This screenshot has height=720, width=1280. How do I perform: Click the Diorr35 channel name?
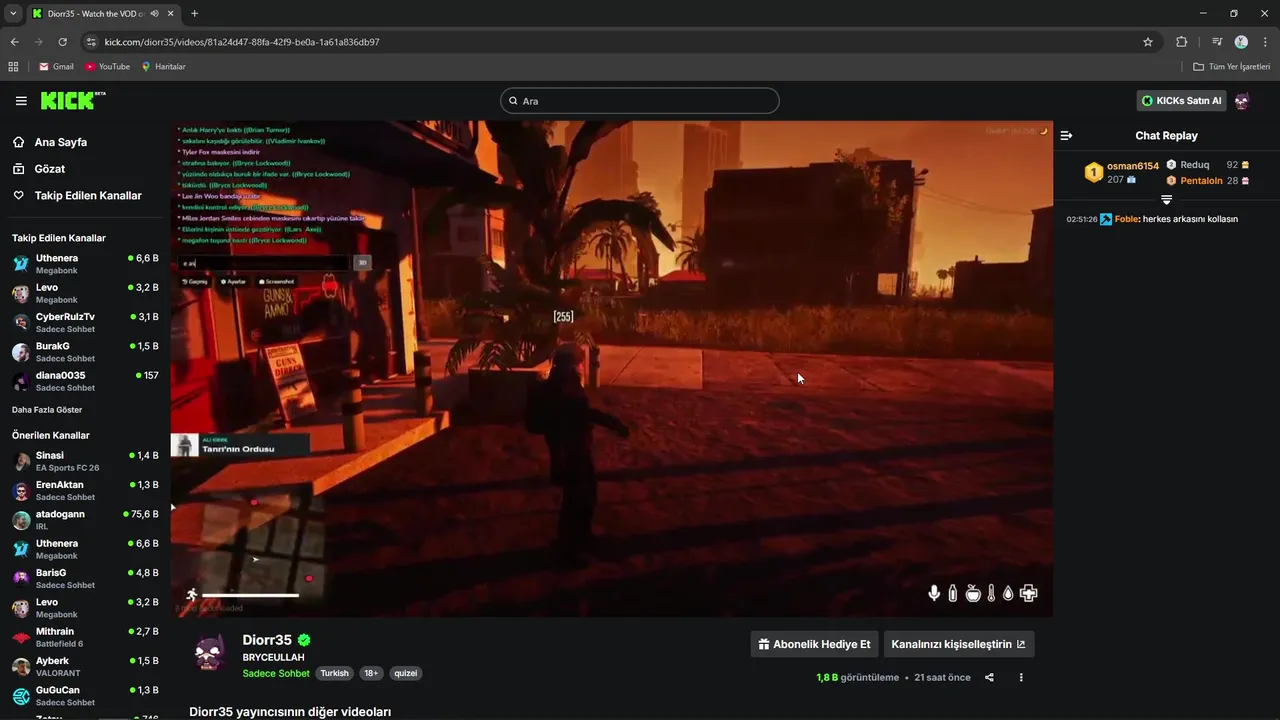[267, 640]
